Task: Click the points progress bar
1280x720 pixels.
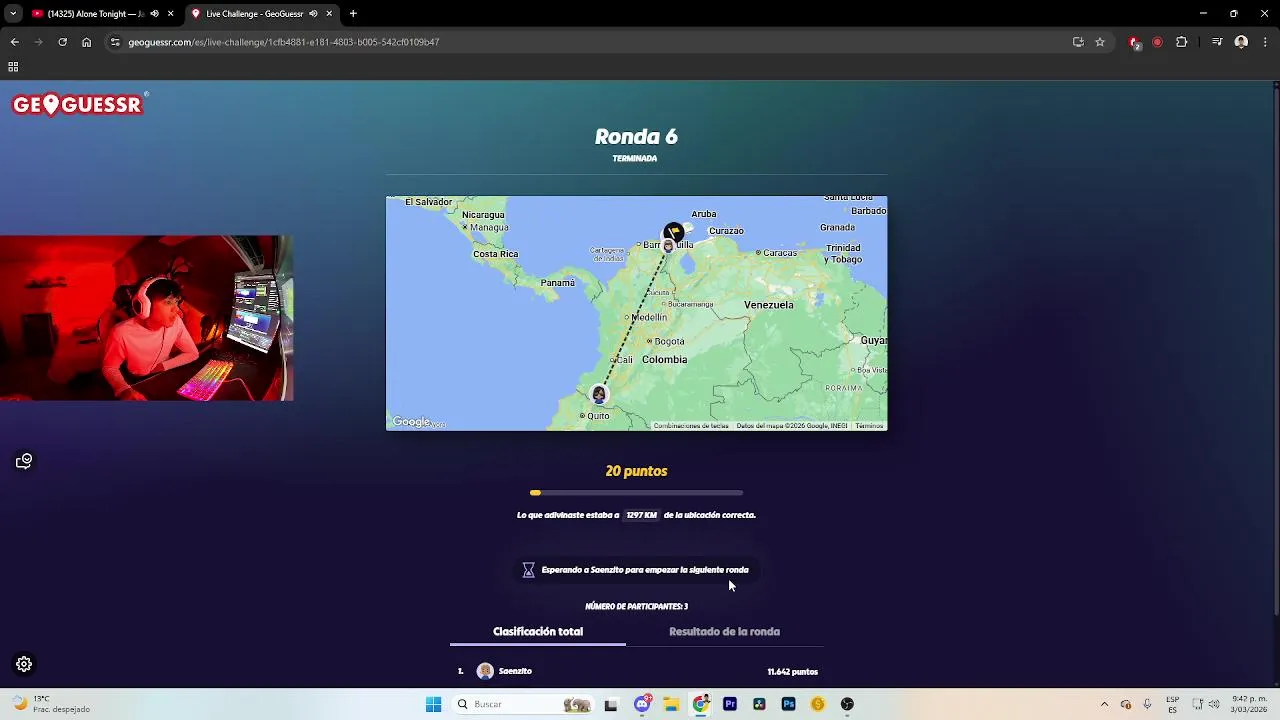Action: [x=636, y=493]
